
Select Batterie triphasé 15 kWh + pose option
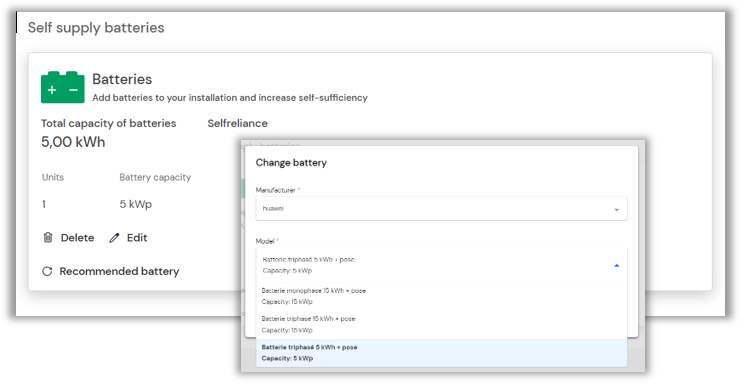tap(441, 324)
